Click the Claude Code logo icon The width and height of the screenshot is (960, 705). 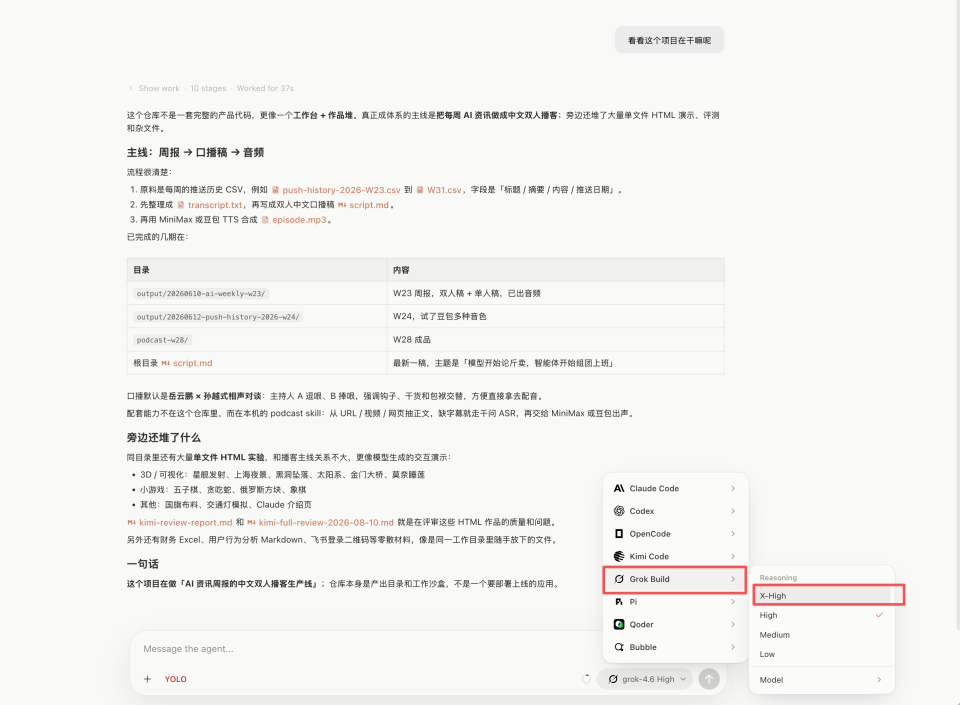(619, 488)
